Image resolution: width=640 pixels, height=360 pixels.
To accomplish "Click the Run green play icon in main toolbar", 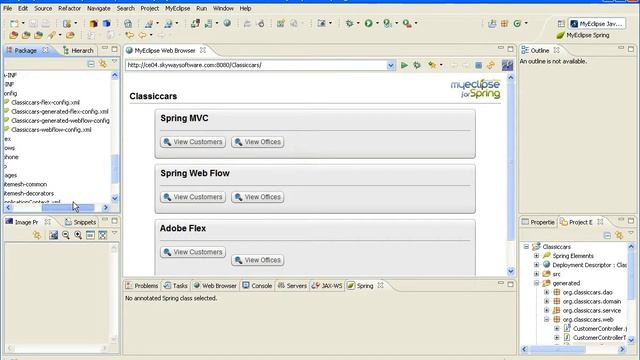I will tap(369, 23).
